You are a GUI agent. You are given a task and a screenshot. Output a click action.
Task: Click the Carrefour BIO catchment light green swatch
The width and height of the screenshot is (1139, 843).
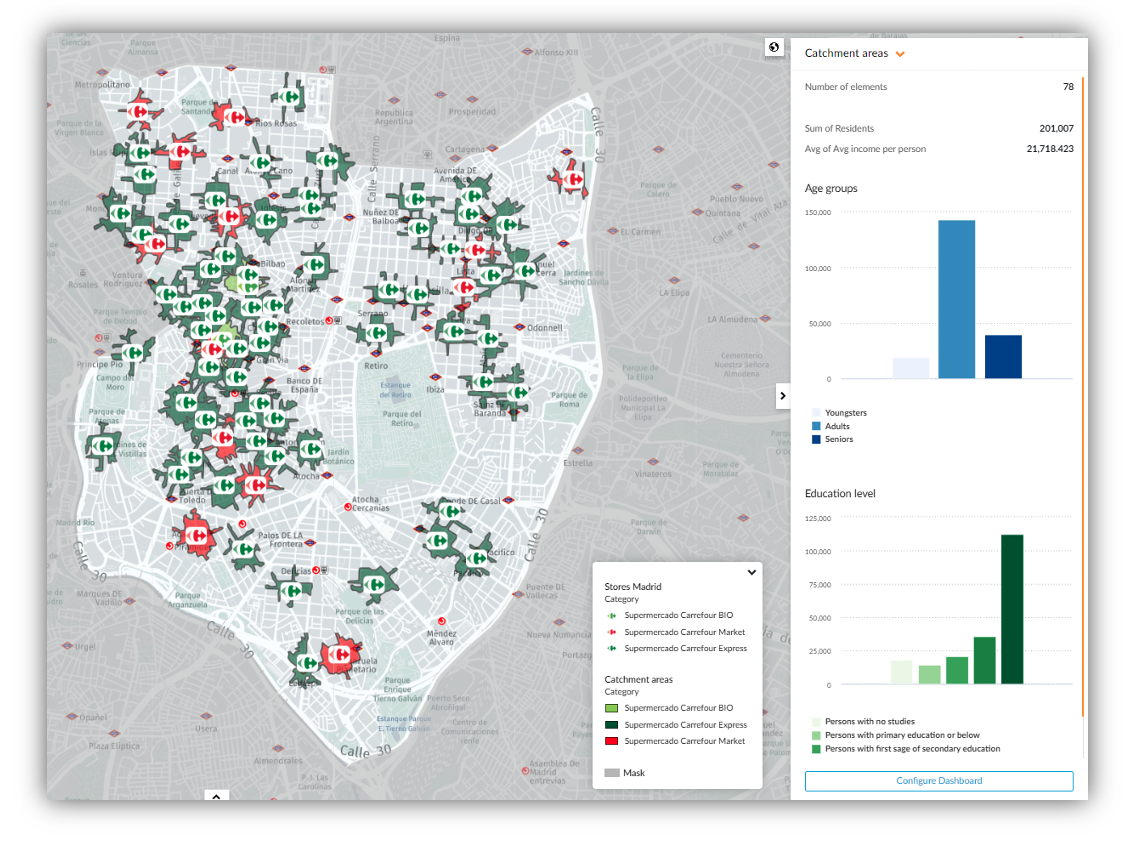pyautogui.click(x=612, y=708)
